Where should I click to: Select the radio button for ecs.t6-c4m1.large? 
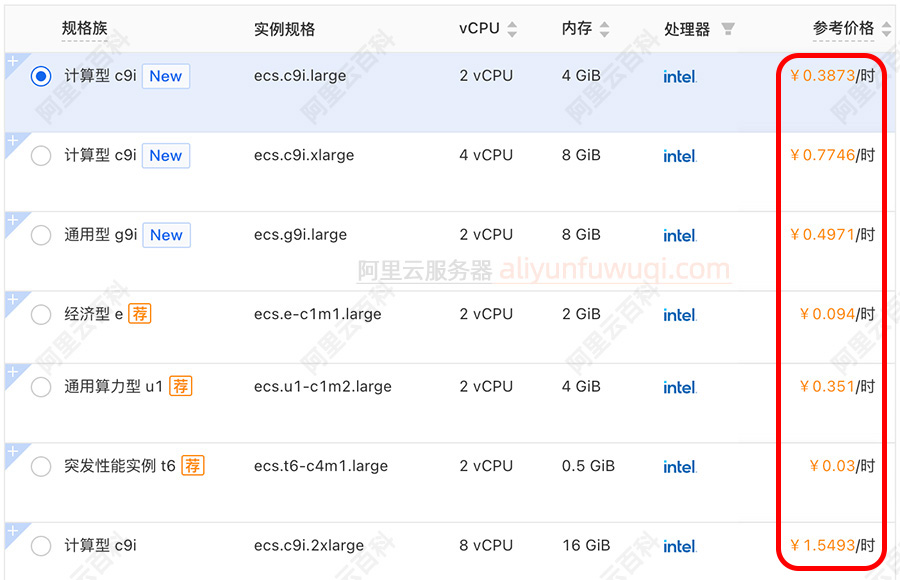coord(40,466)
